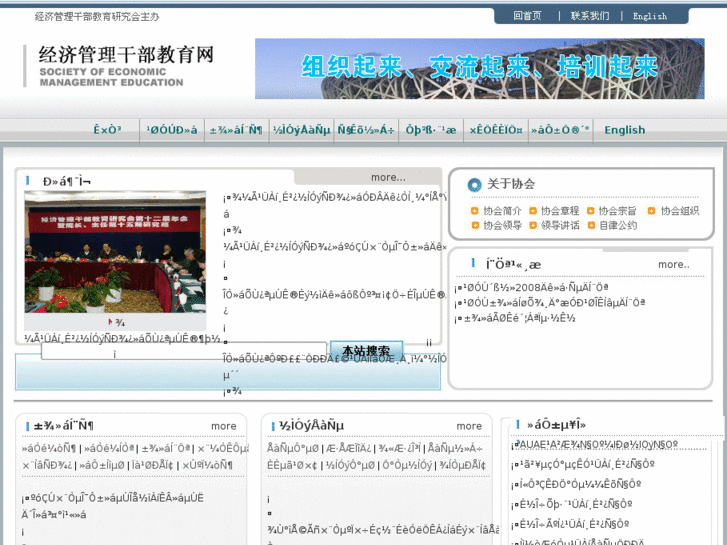Click more in the ½ìÓýÅàÑµ panel

[469, 426]
